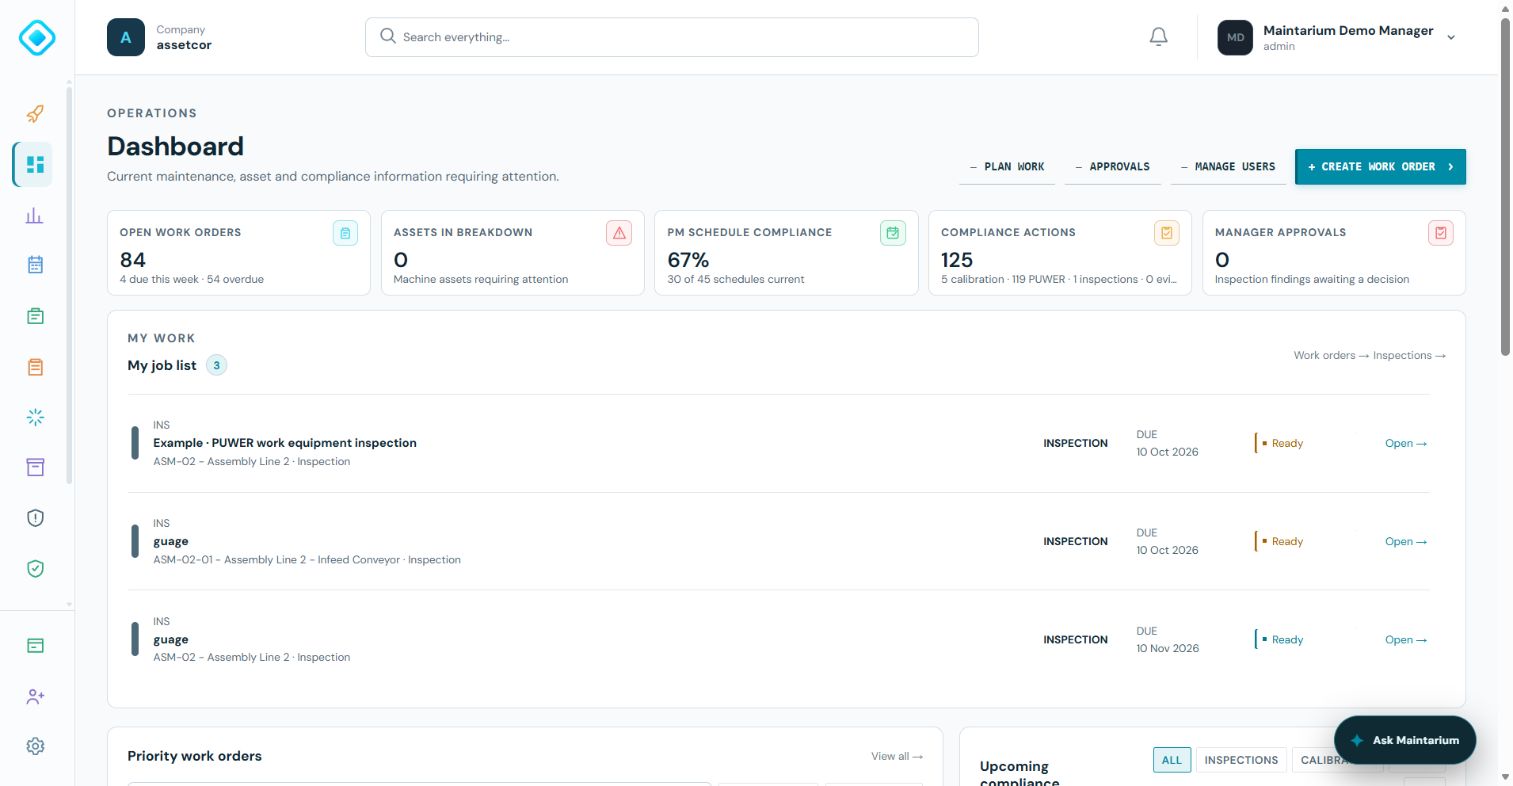Click the Manager Approvals clipboard icon
1513x786 pixels.
tap(1441, 233)
